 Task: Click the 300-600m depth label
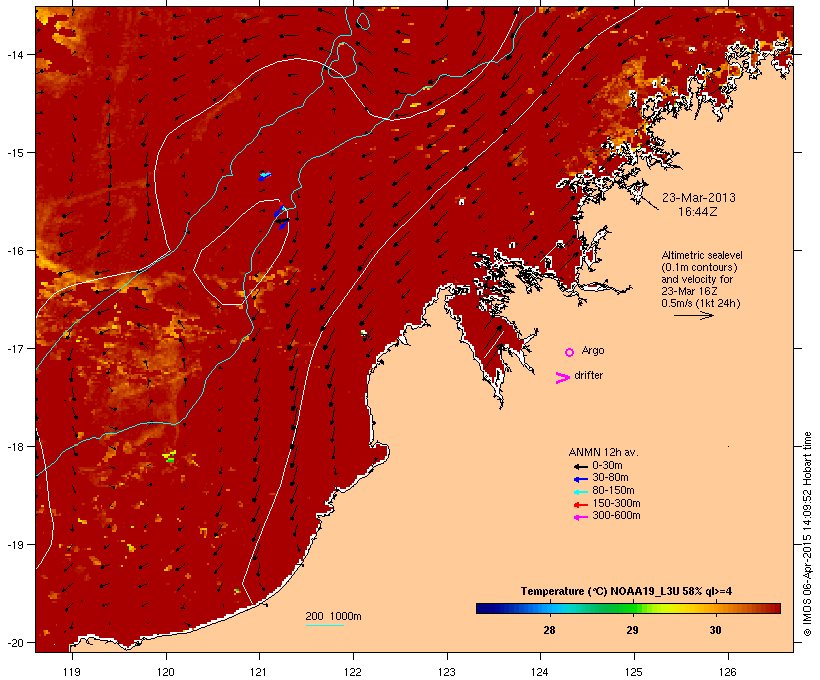click(616, 516)
